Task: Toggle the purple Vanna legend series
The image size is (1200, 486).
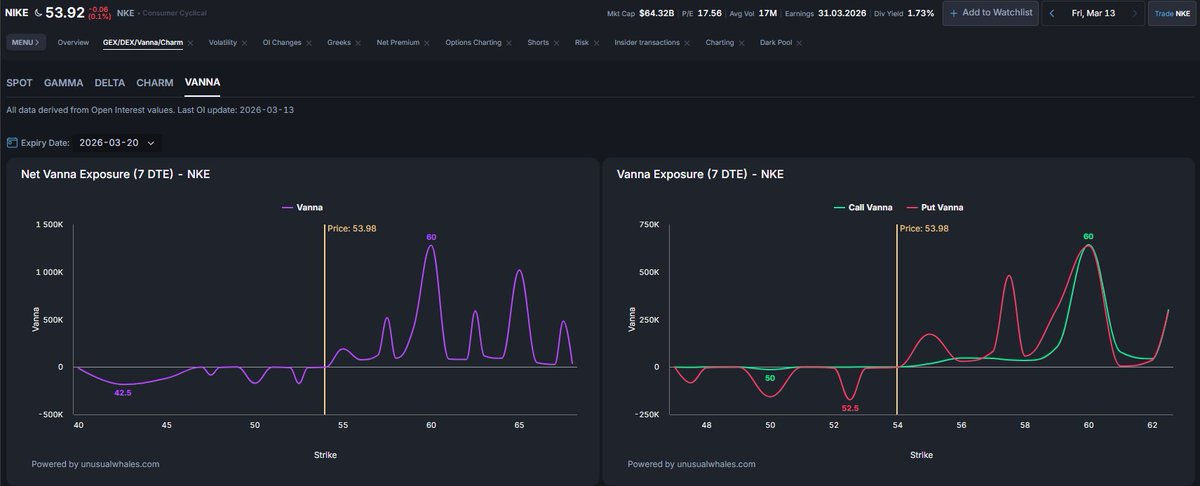Action: [303, 207]
